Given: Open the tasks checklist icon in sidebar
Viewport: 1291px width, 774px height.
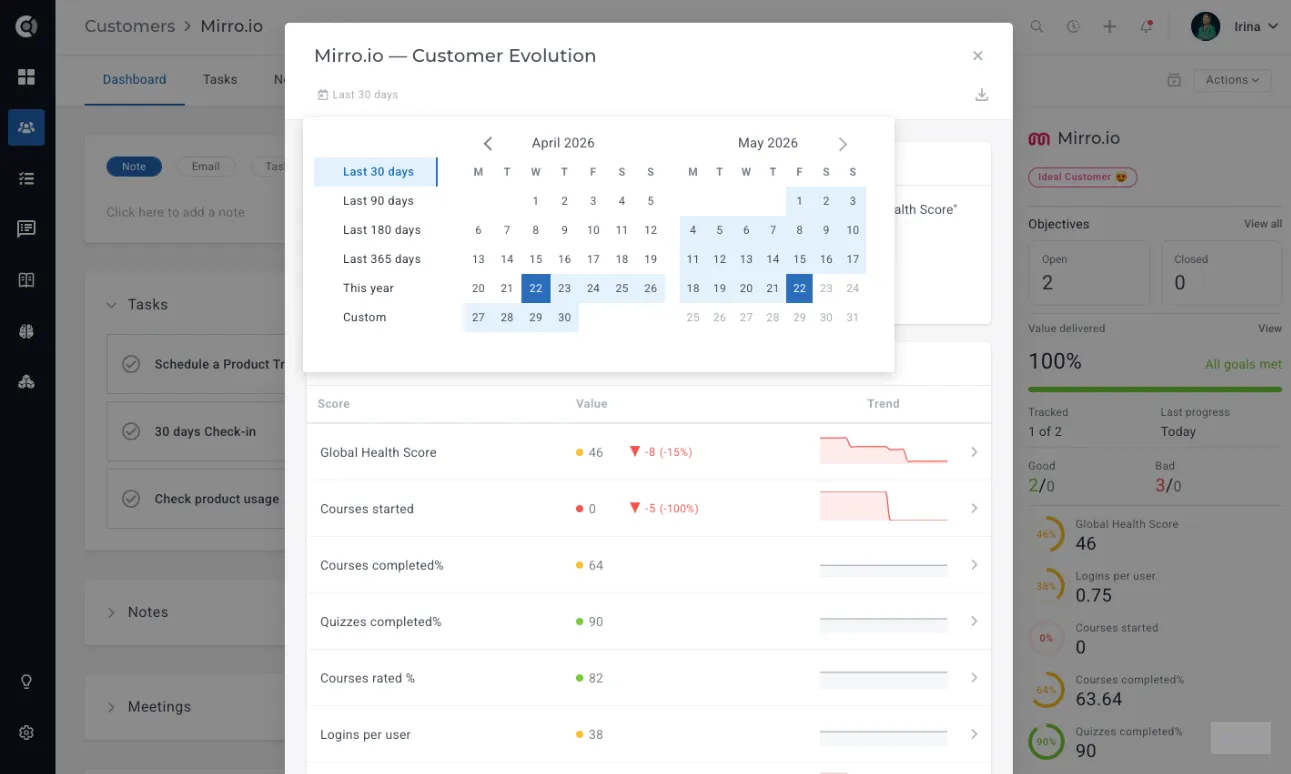Looking at the screenshot, I should [27, 179].
